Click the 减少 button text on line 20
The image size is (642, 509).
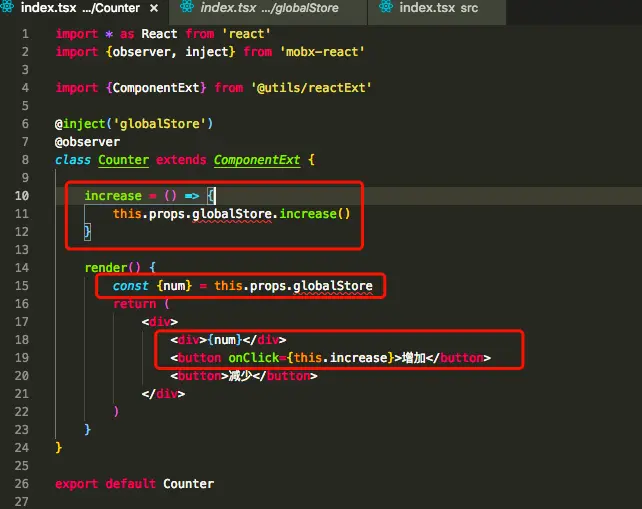point(240,376)
